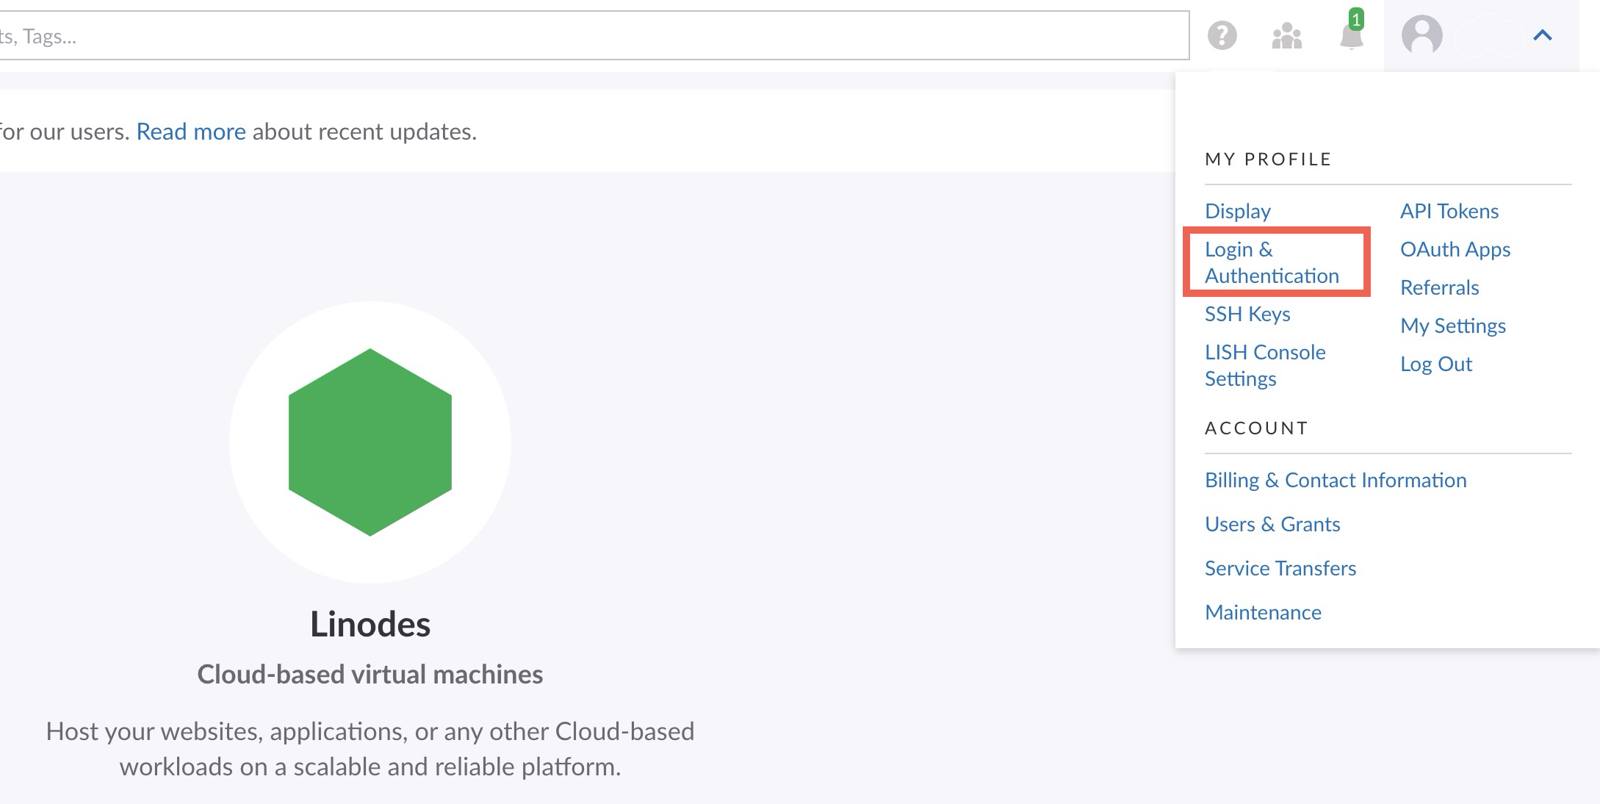Click the green Linodes hexagon icon
This screenshot has height=804, width=1600.
click(370, 442)
